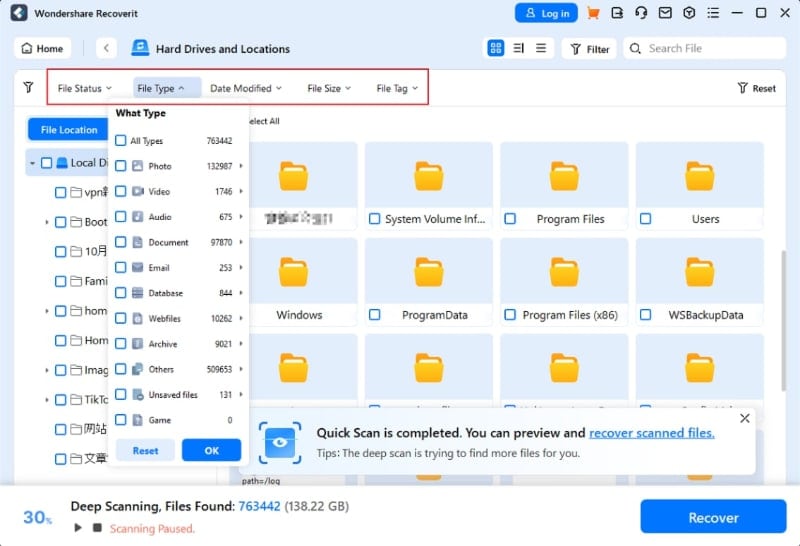Viewport: 800px width, 546px height.
Task: Click the blue Recover button
Action: (x=713, y=517)
